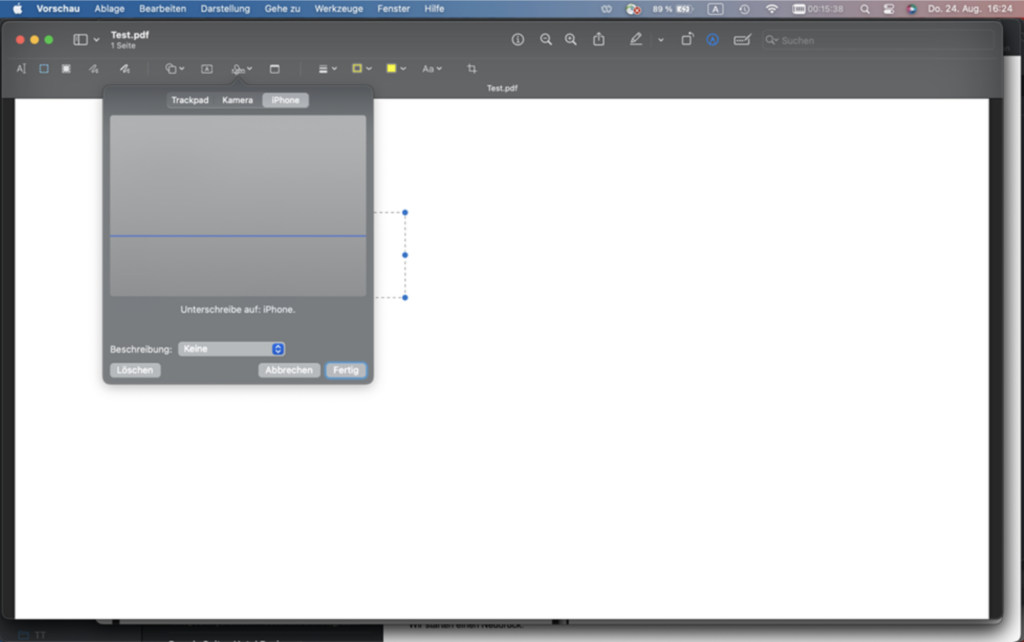The image size is (1024, 642).
Task: Open the Inspector info icon
Action: pos(517,40)
